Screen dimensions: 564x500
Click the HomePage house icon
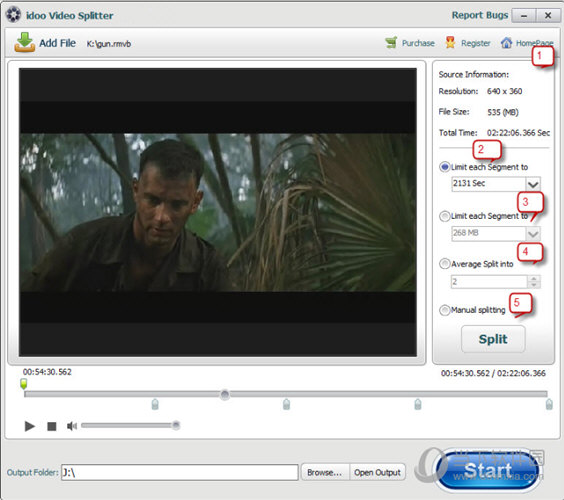[x=506, y=43]
